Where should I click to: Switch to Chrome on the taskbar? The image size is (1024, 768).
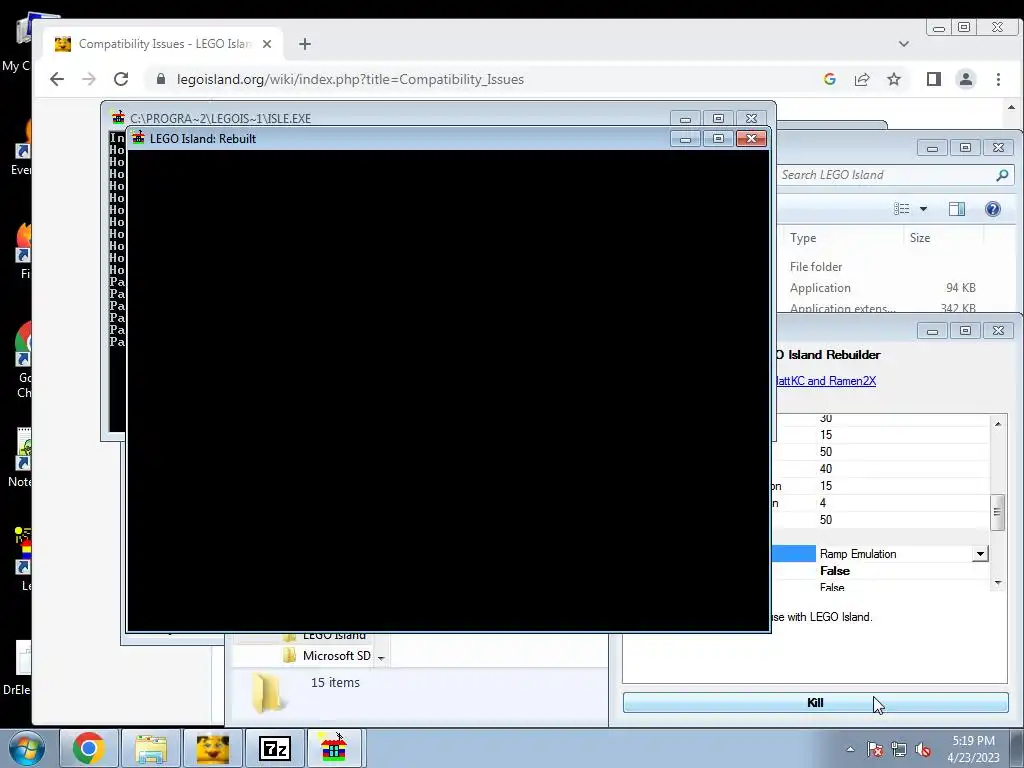click(x=89, y=748)
